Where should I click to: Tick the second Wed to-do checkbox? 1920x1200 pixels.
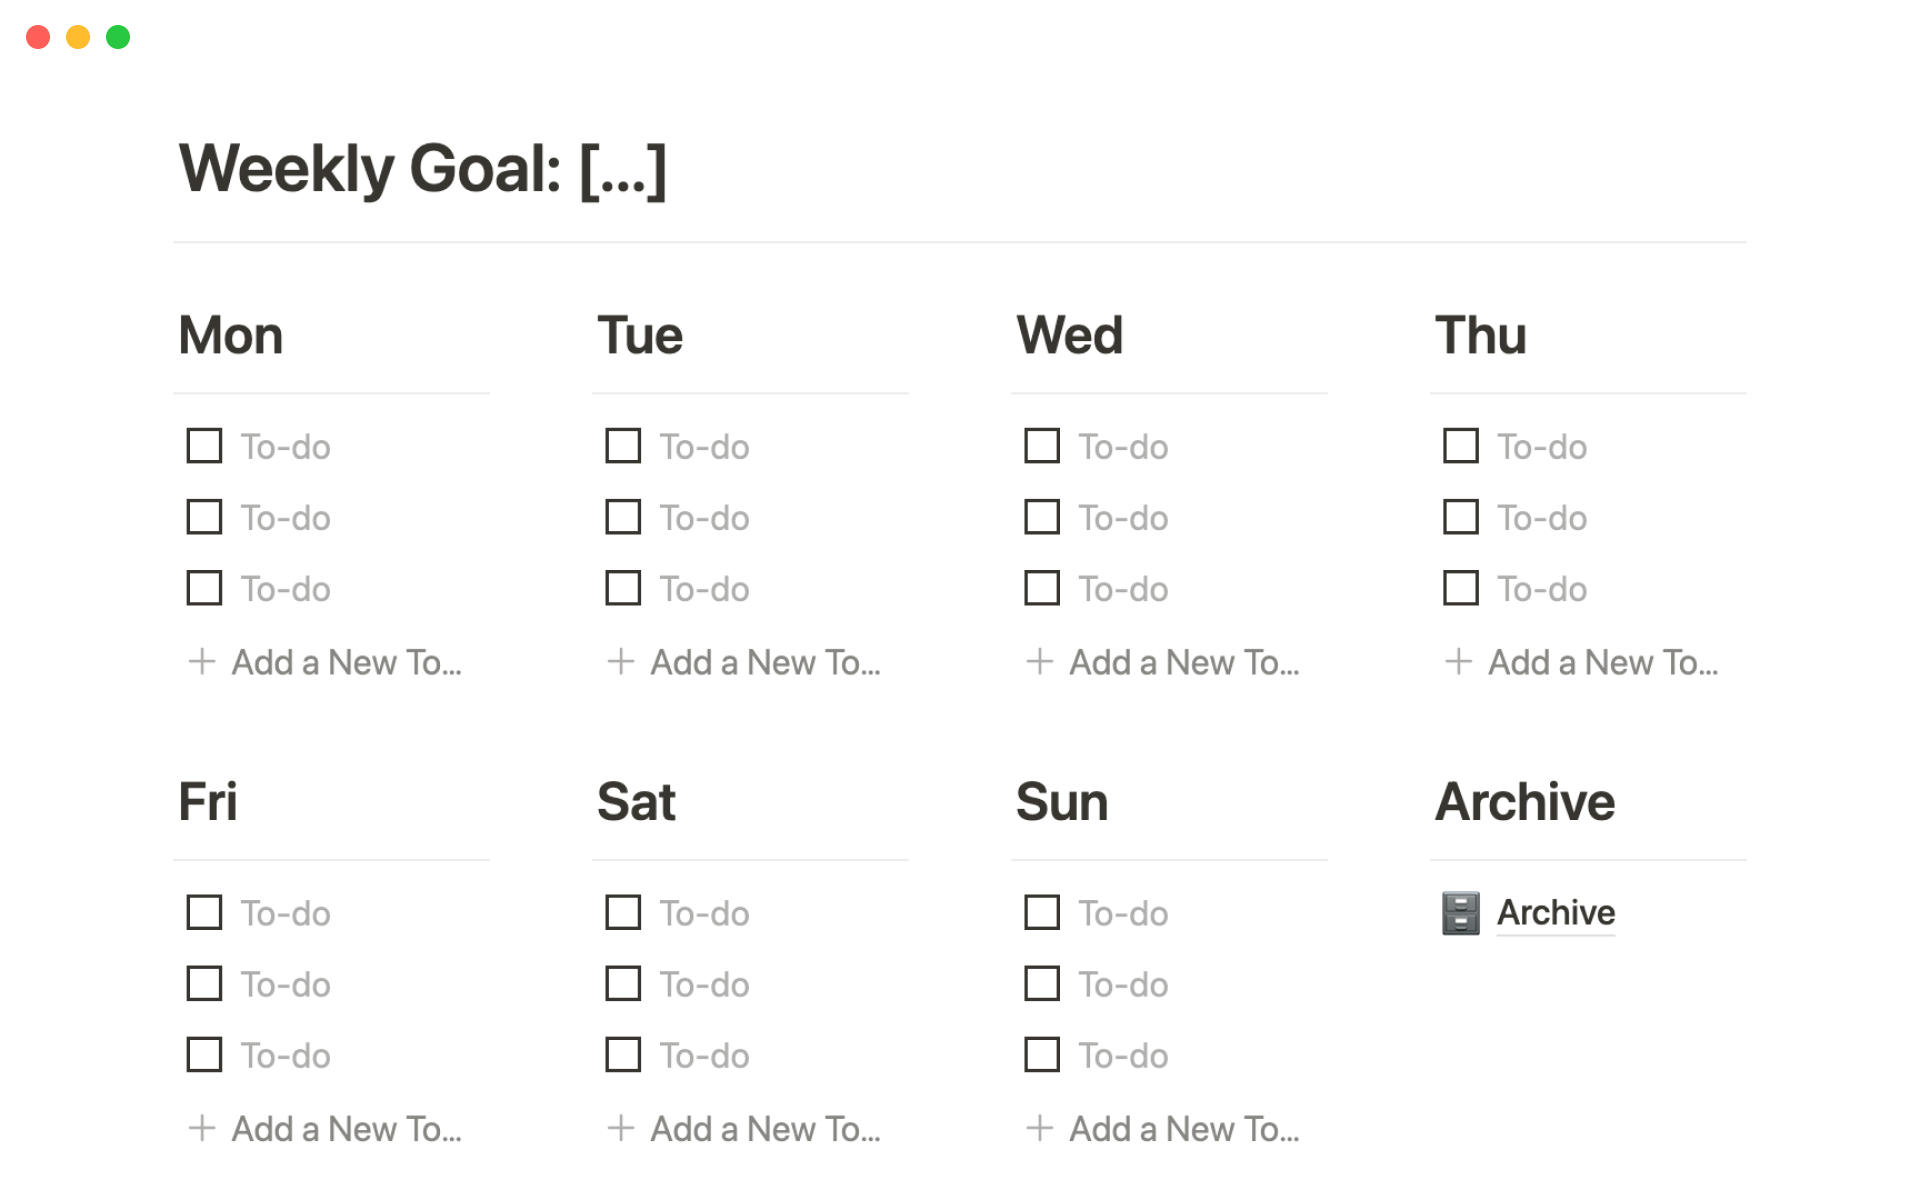1042,517
